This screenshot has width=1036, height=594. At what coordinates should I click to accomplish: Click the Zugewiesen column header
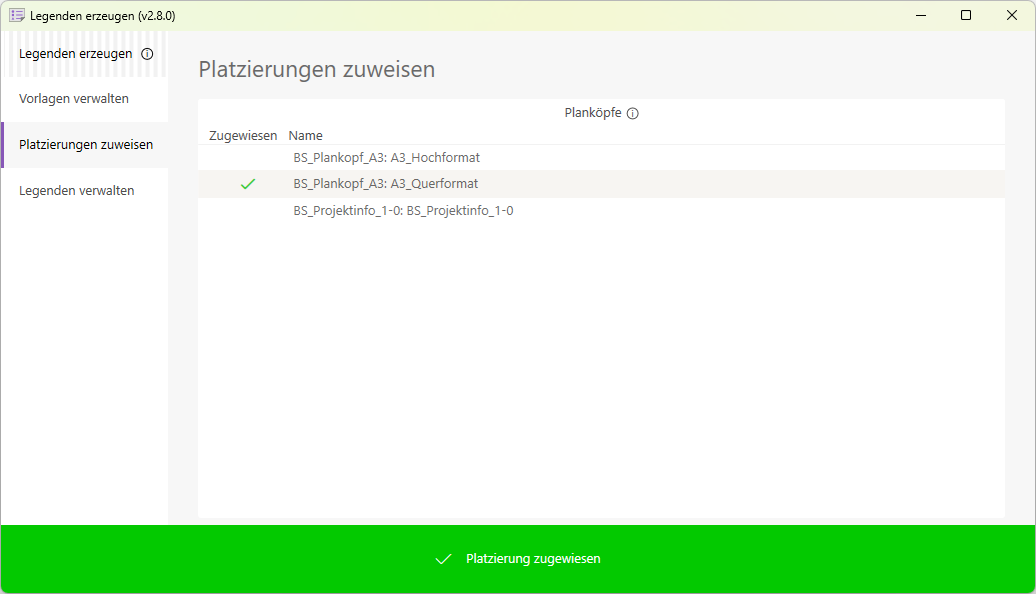pos(242,135)
